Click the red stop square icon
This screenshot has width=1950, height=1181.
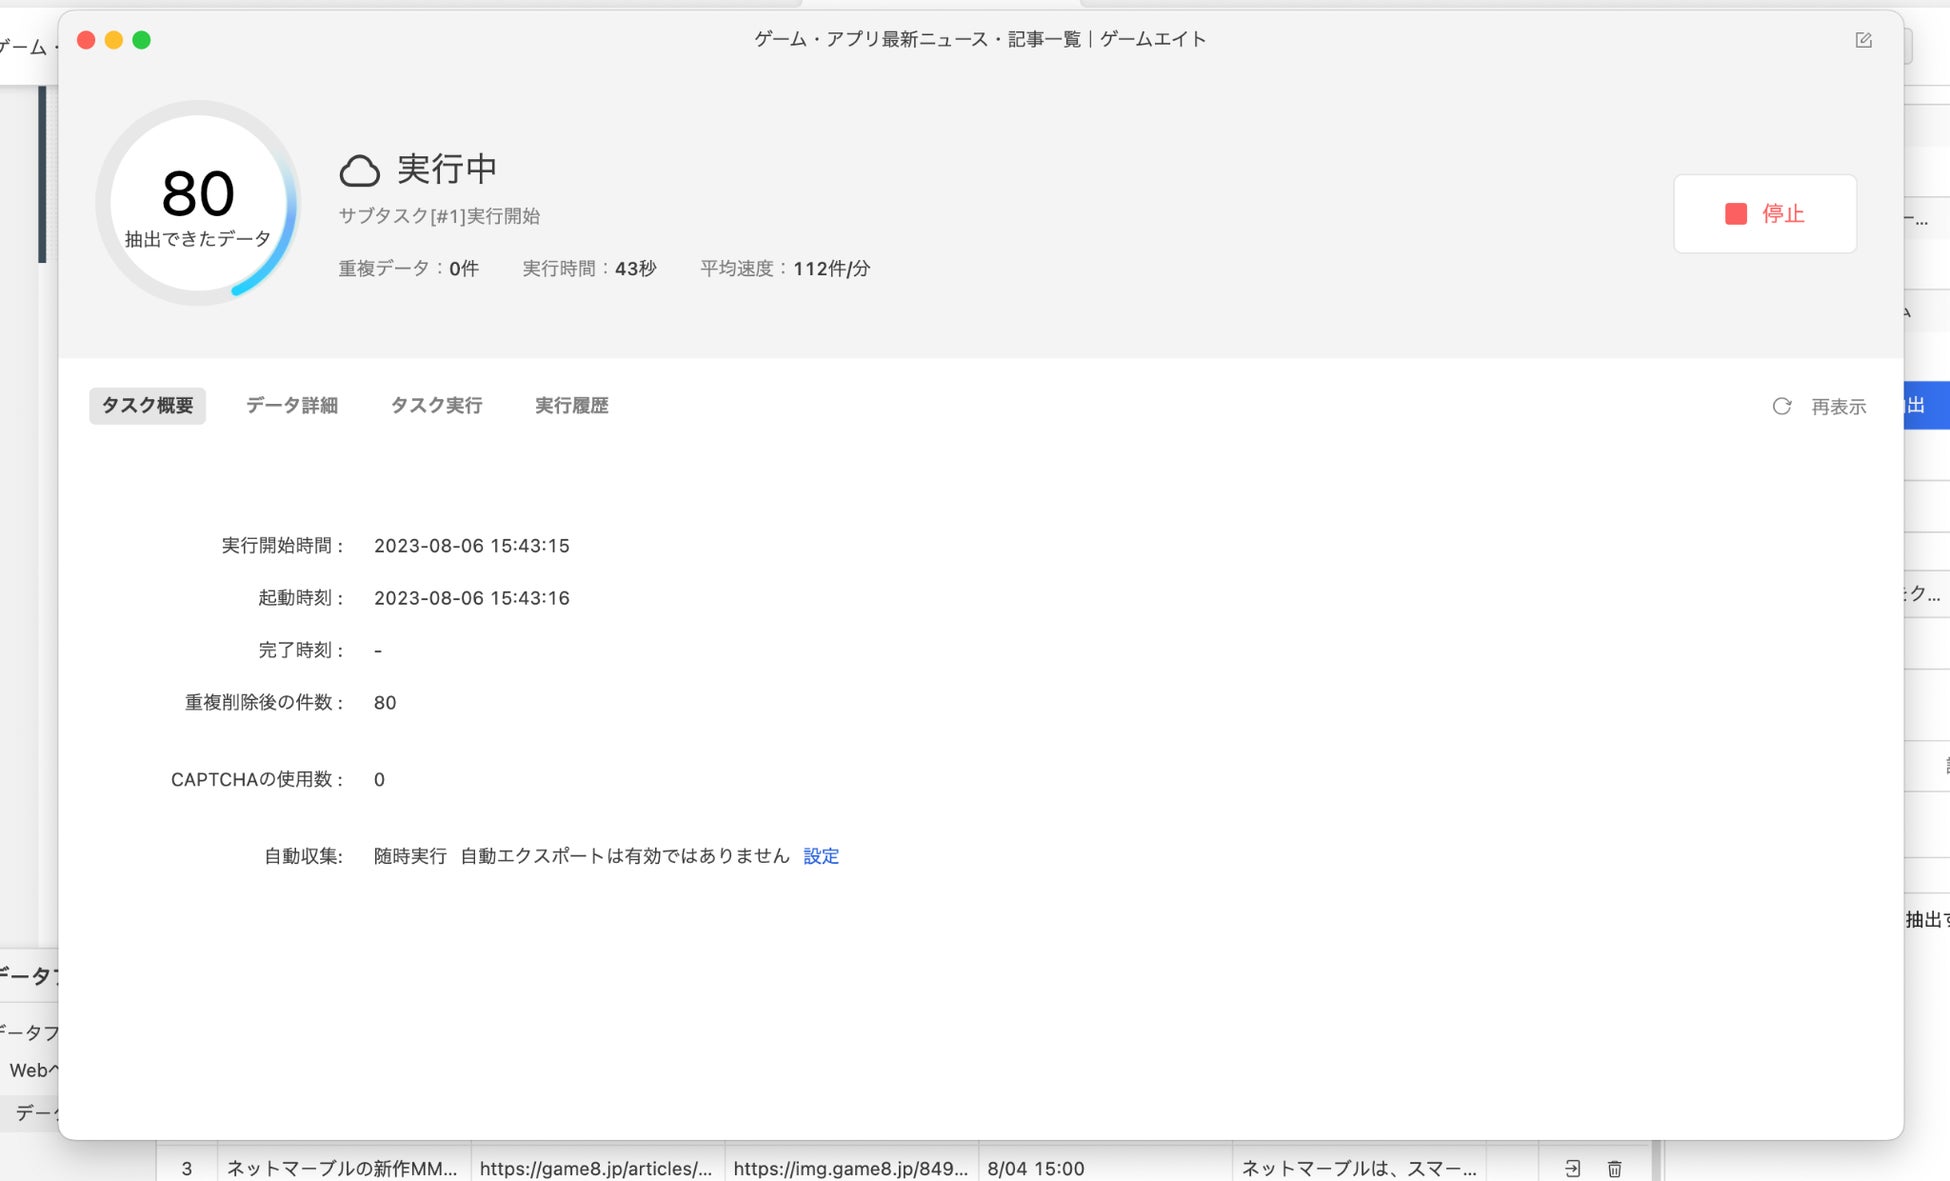tap(1735, 214)
